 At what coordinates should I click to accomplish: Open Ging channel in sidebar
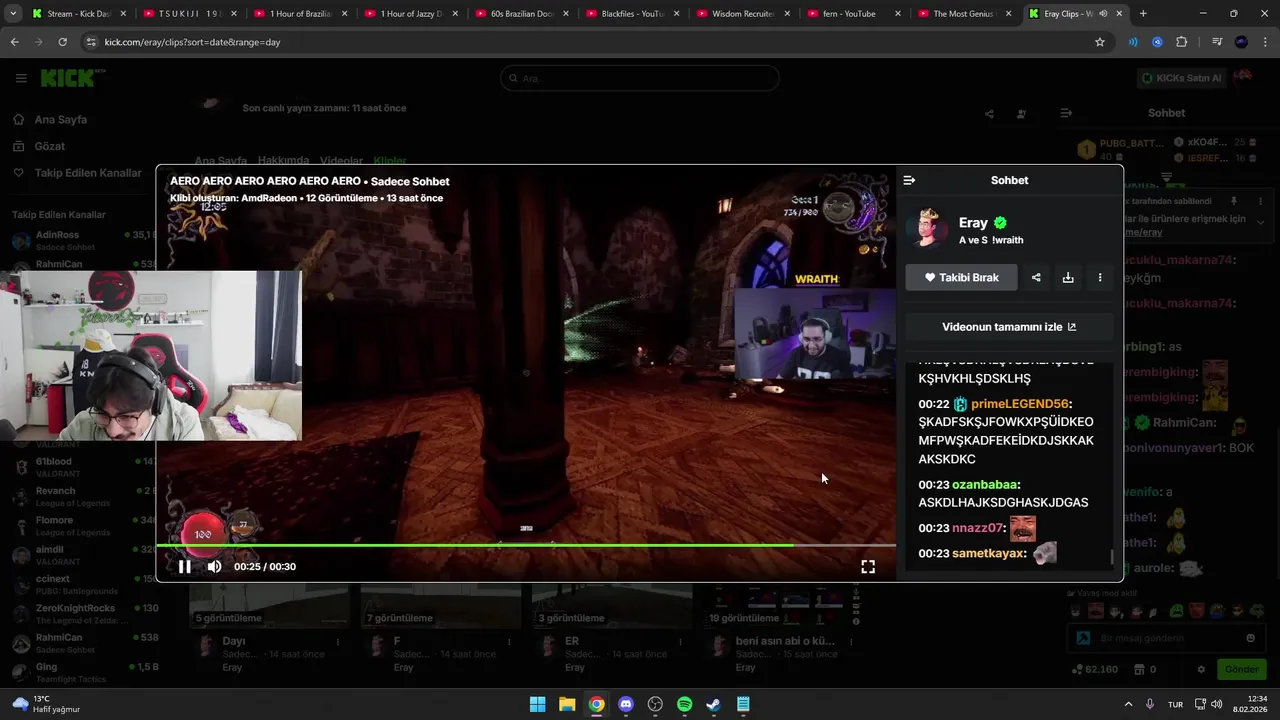coord(85,672)
